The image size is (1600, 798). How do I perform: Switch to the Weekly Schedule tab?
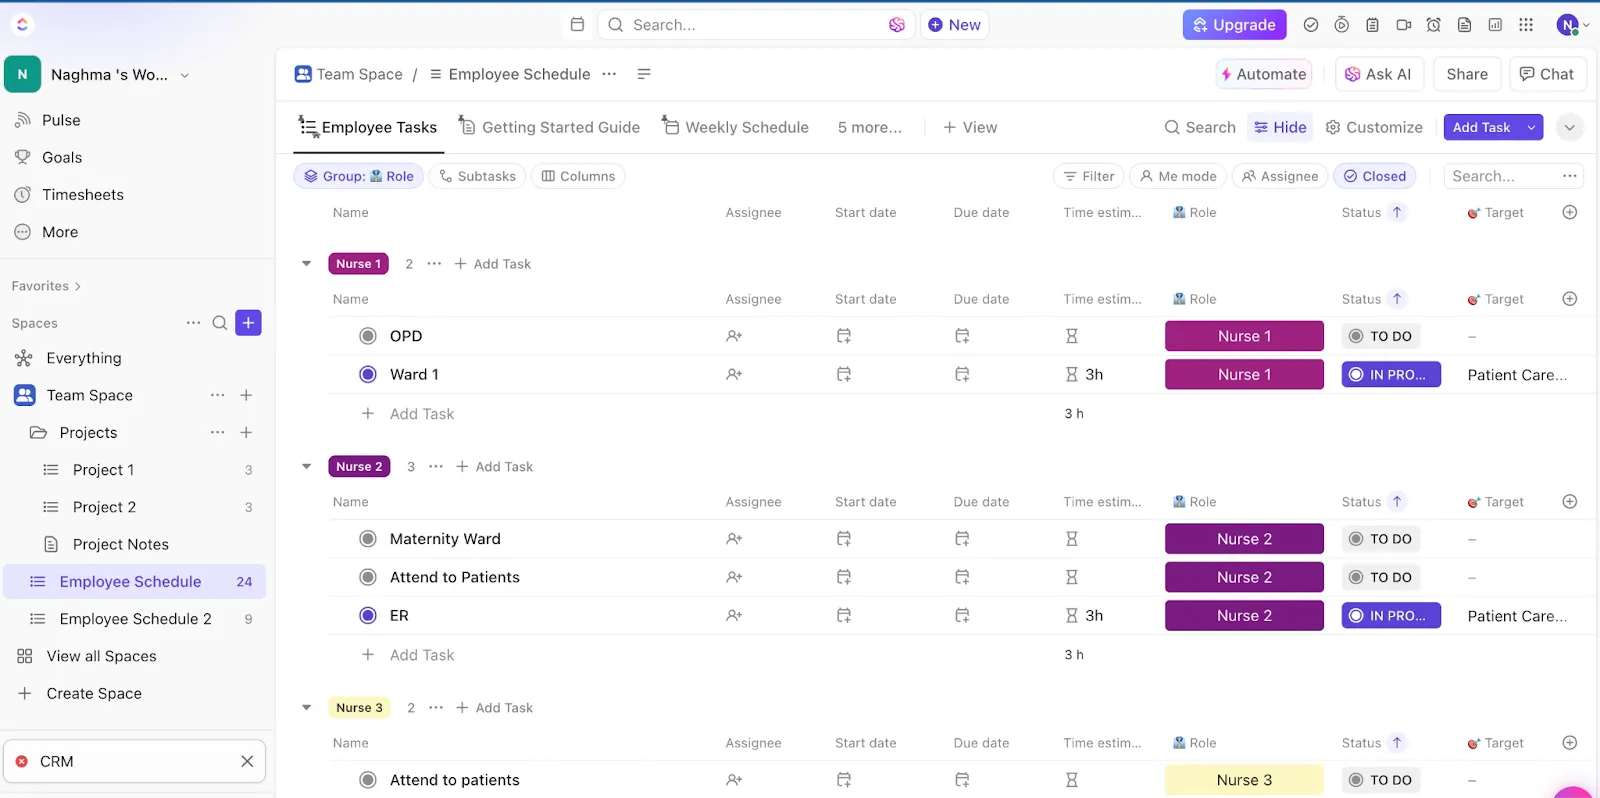(736, 127)
